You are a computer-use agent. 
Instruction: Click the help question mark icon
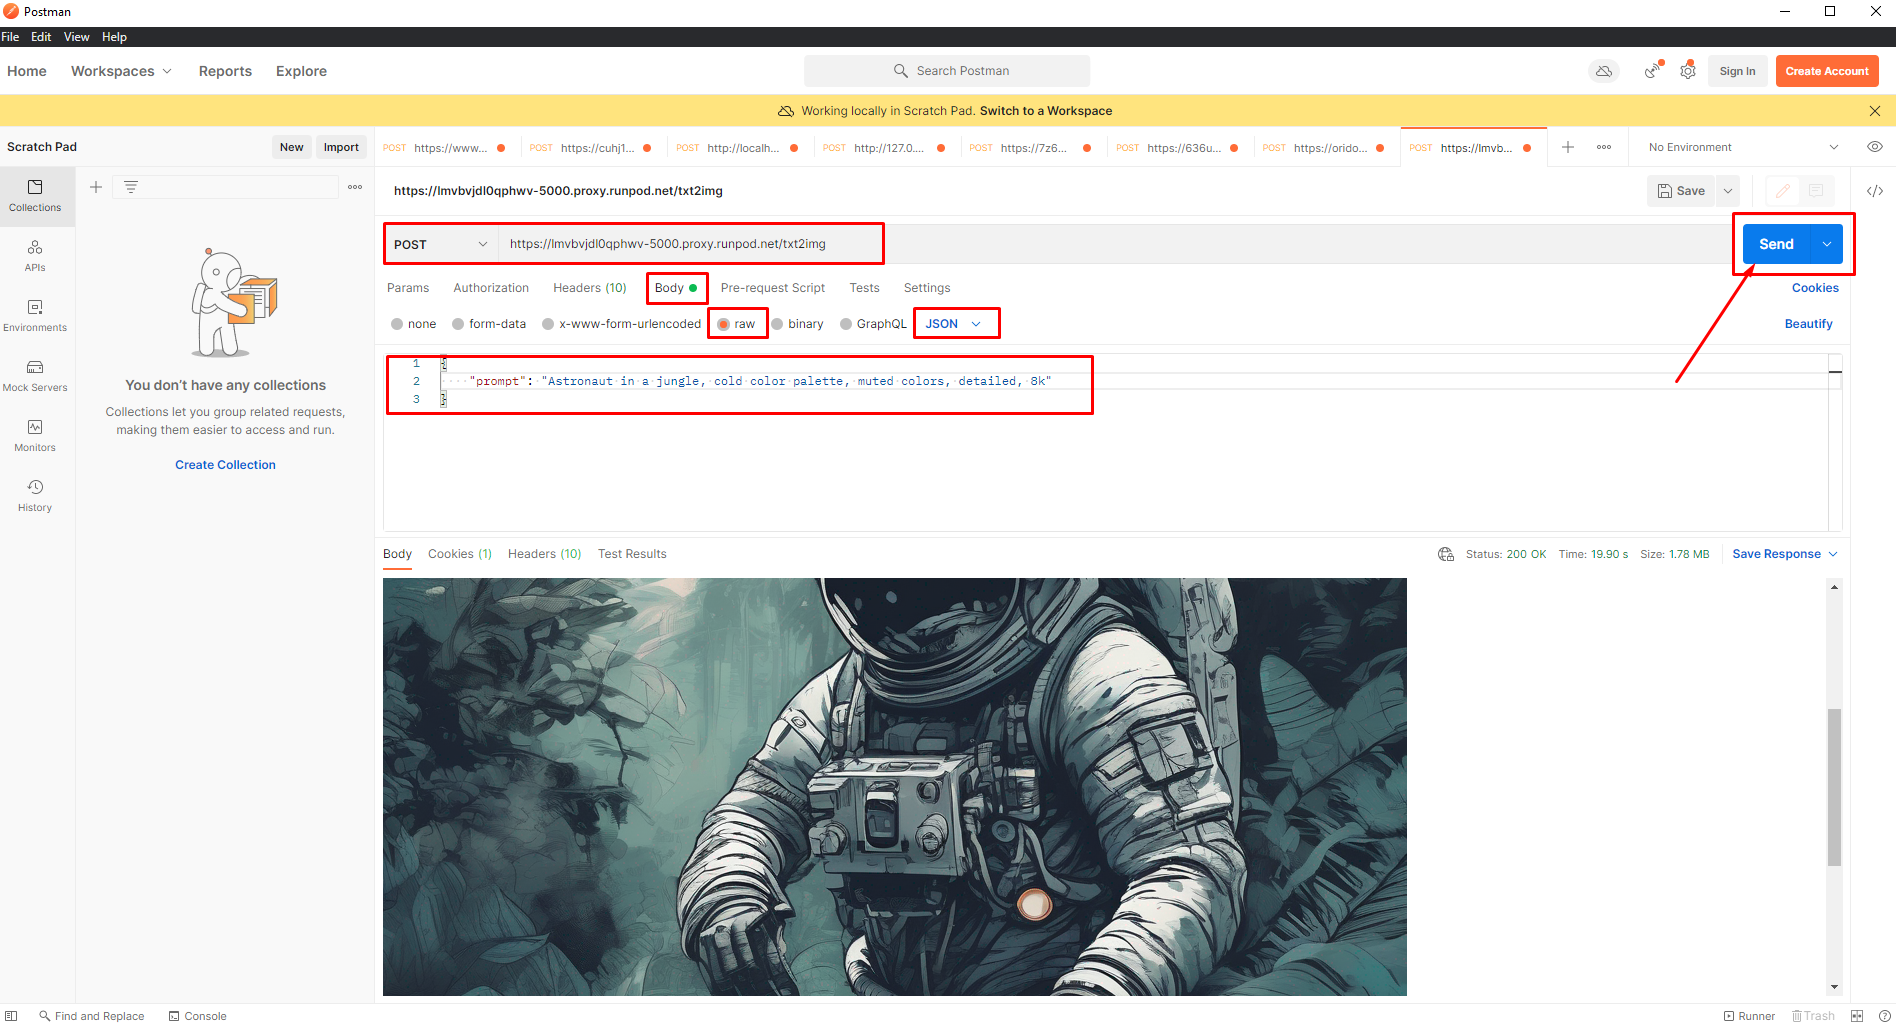pos(1885,1016)
